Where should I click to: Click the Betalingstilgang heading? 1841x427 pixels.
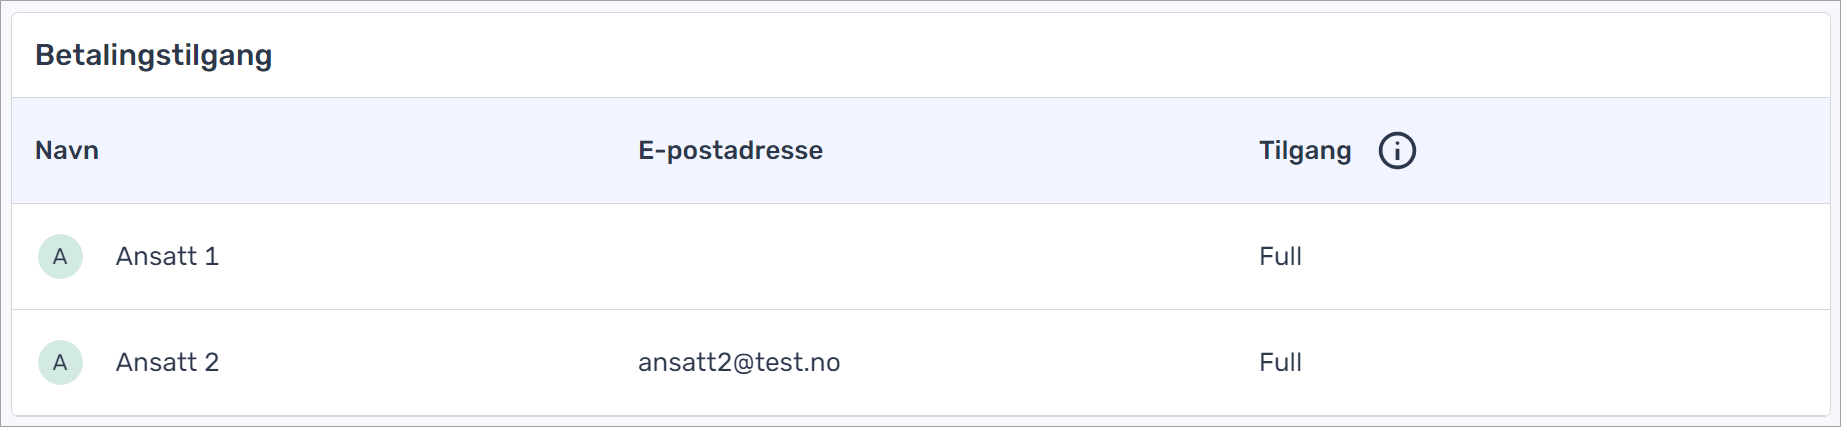tap(154, 55)
